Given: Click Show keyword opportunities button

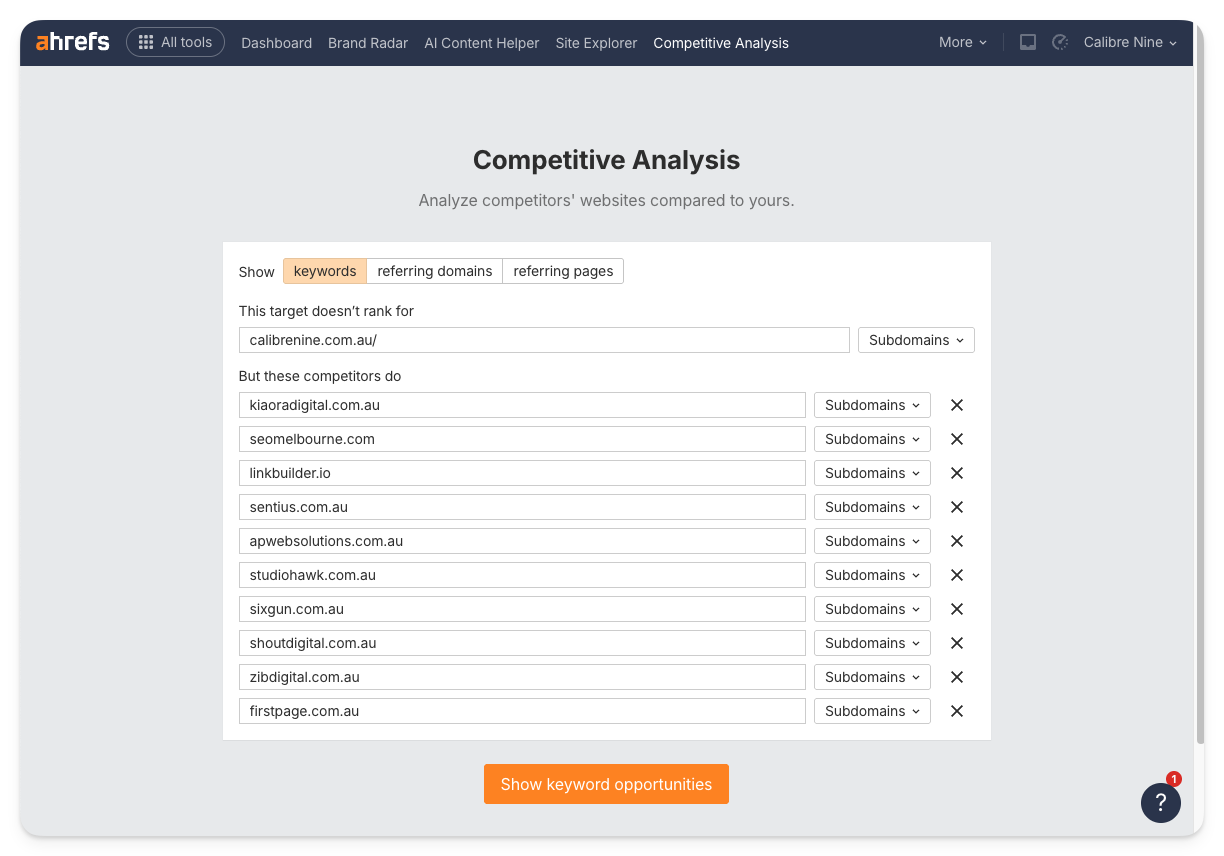Looking at the screenshot, I should point(606,784).
